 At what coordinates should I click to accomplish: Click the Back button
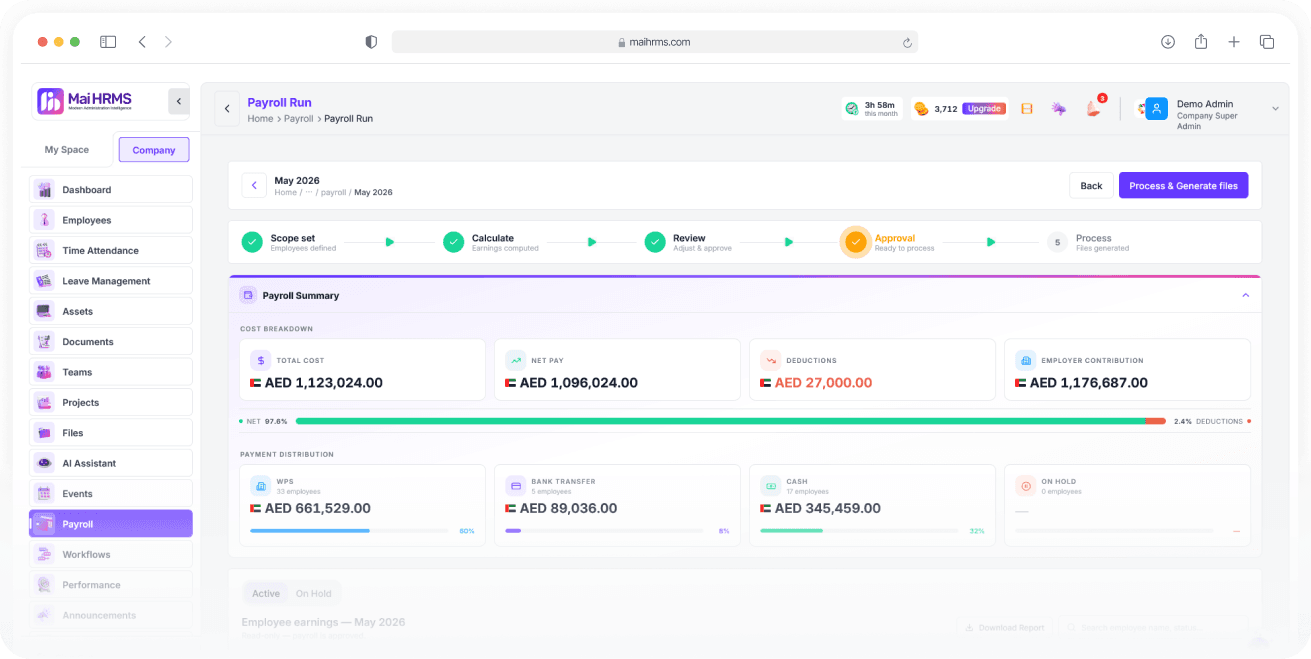coord(1091,186)
